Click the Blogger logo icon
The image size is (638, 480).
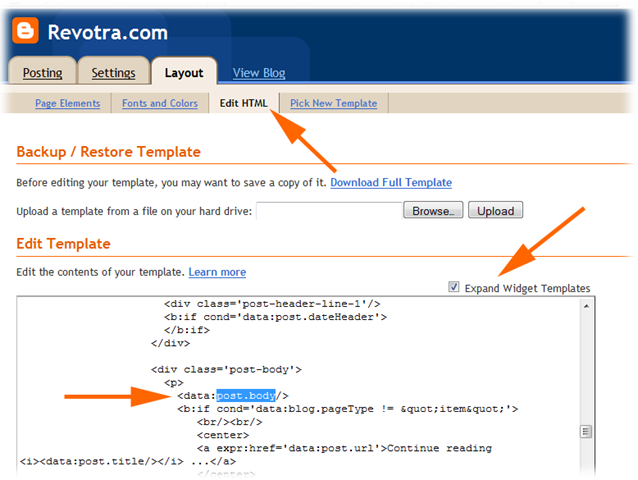25,31
